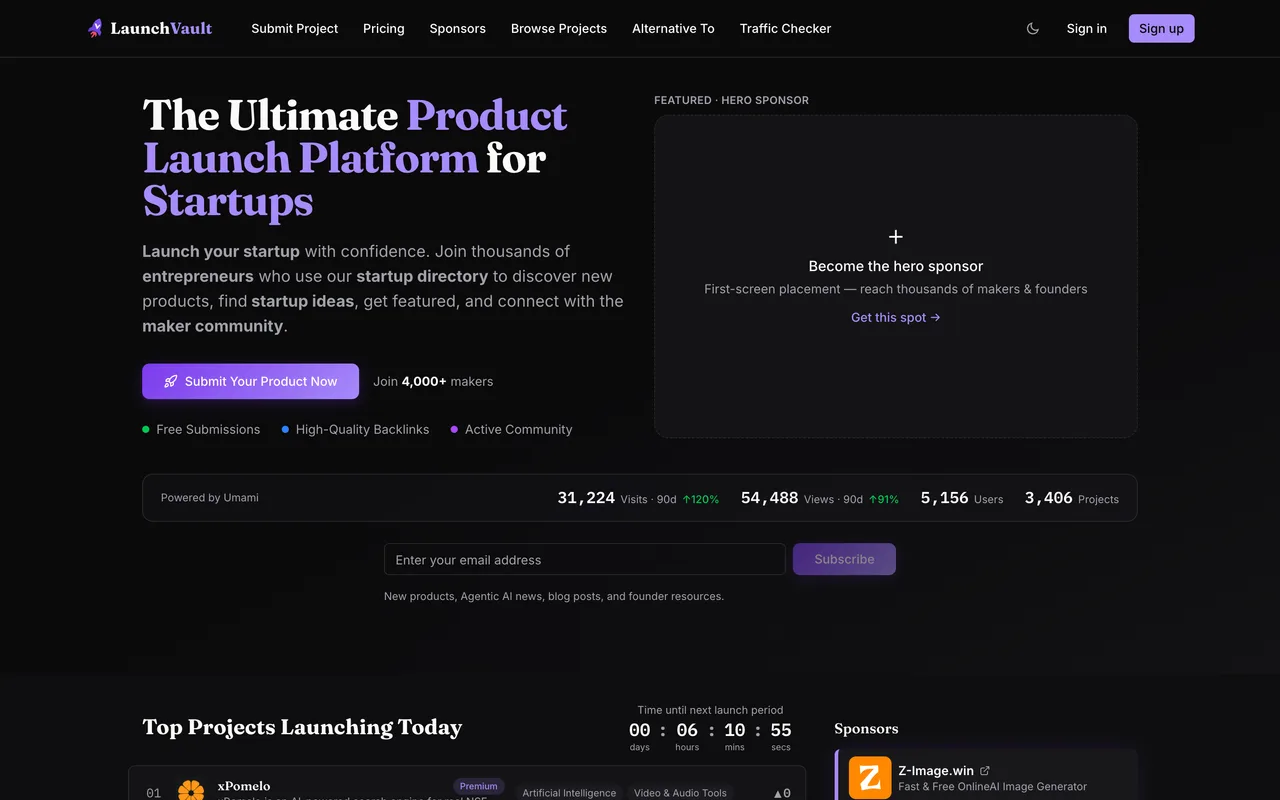This screenshot has width=1280, height=800.
Task: Click the Subscribe button
Action: 844,559
